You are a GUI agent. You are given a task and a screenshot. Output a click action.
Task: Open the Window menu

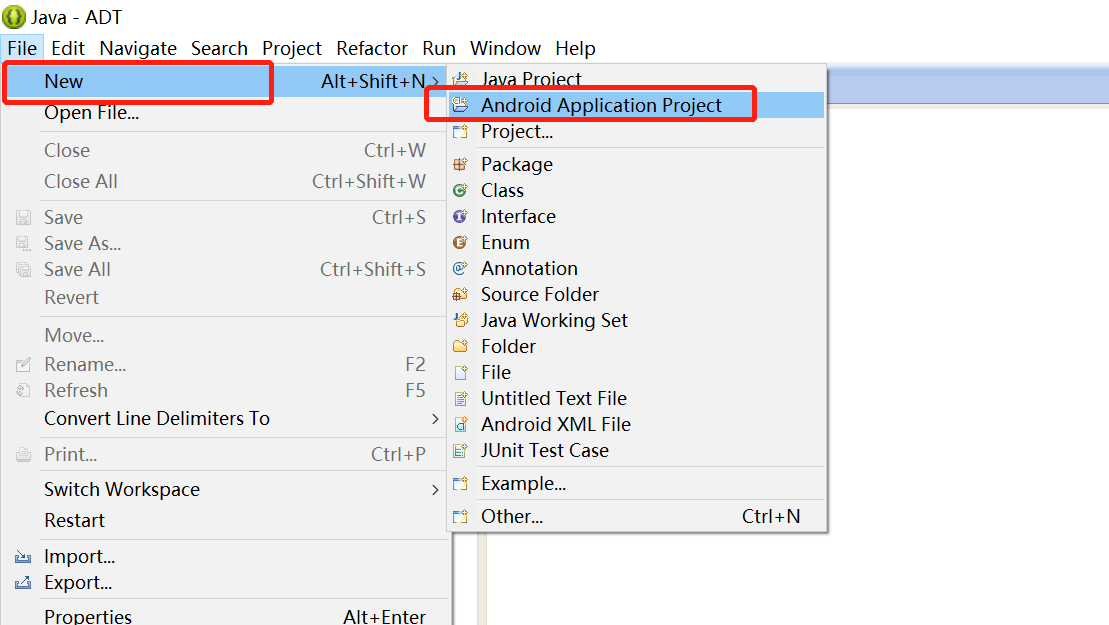click(x=506, y=48)
